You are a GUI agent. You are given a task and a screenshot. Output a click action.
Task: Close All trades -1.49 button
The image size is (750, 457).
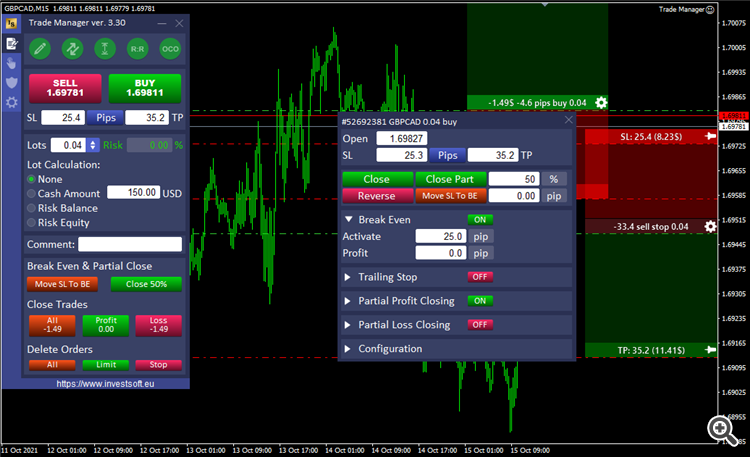point(52,325)
